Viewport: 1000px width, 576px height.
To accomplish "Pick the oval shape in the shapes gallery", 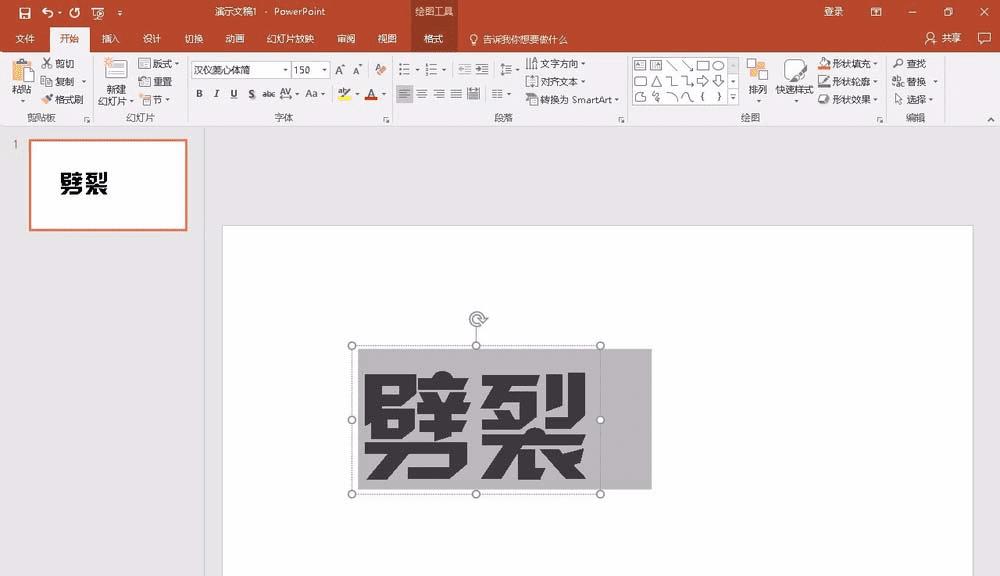I will click(x=718, y=65).
